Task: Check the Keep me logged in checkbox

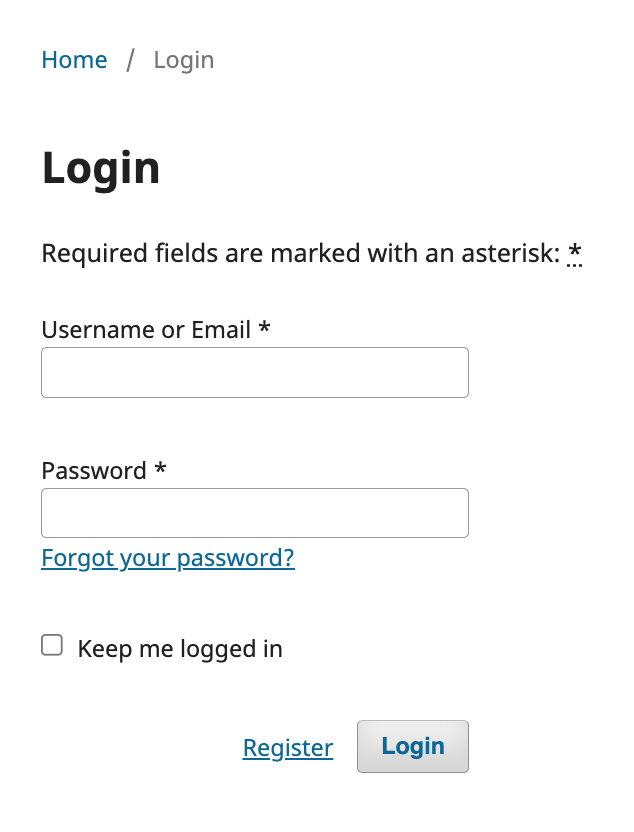Action: [52, 645]
